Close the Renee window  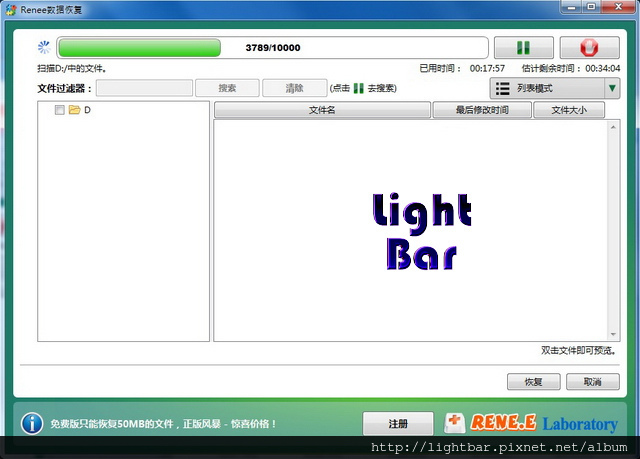click(x=618, y=7)
